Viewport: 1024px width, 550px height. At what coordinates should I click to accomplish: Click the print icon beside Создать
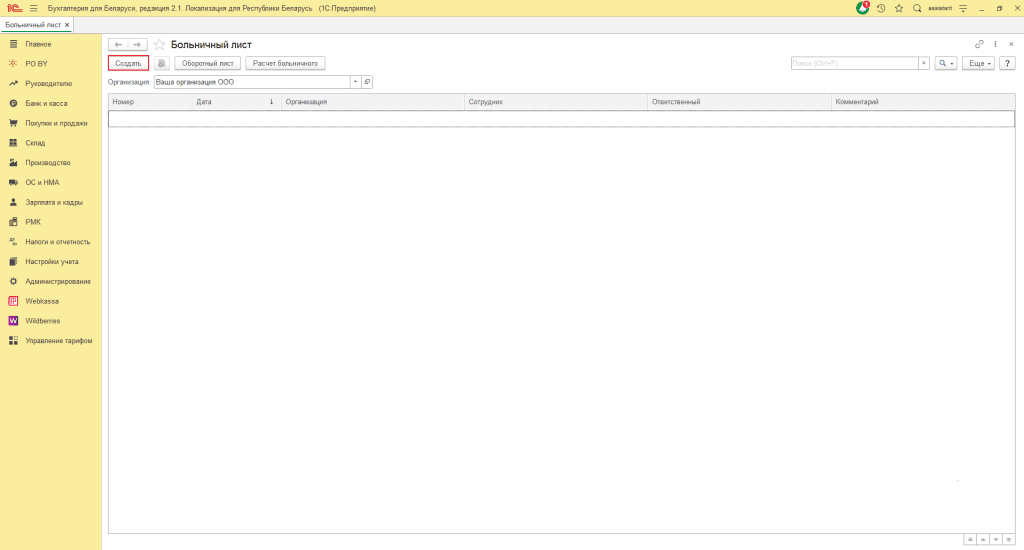pos(162,63)
